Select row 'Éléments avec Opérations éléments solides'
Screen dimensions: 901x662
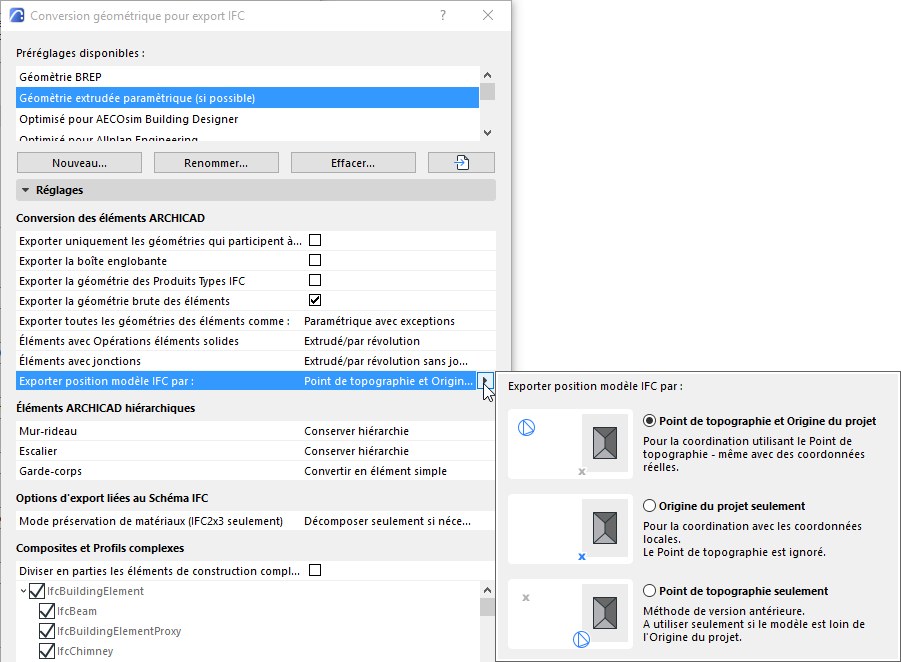coord(256,341)
